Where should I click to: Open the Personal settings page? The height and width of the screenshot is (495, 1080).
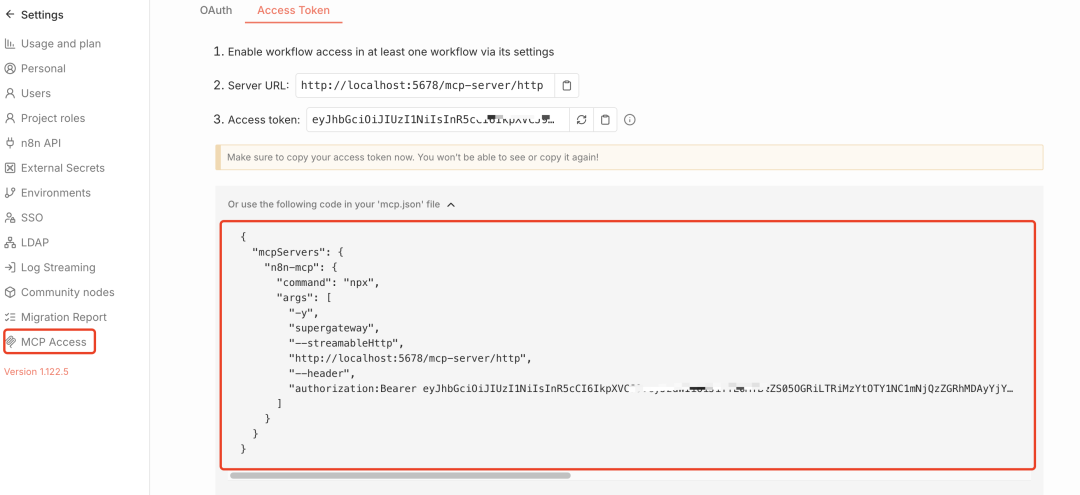pos(43,69)
